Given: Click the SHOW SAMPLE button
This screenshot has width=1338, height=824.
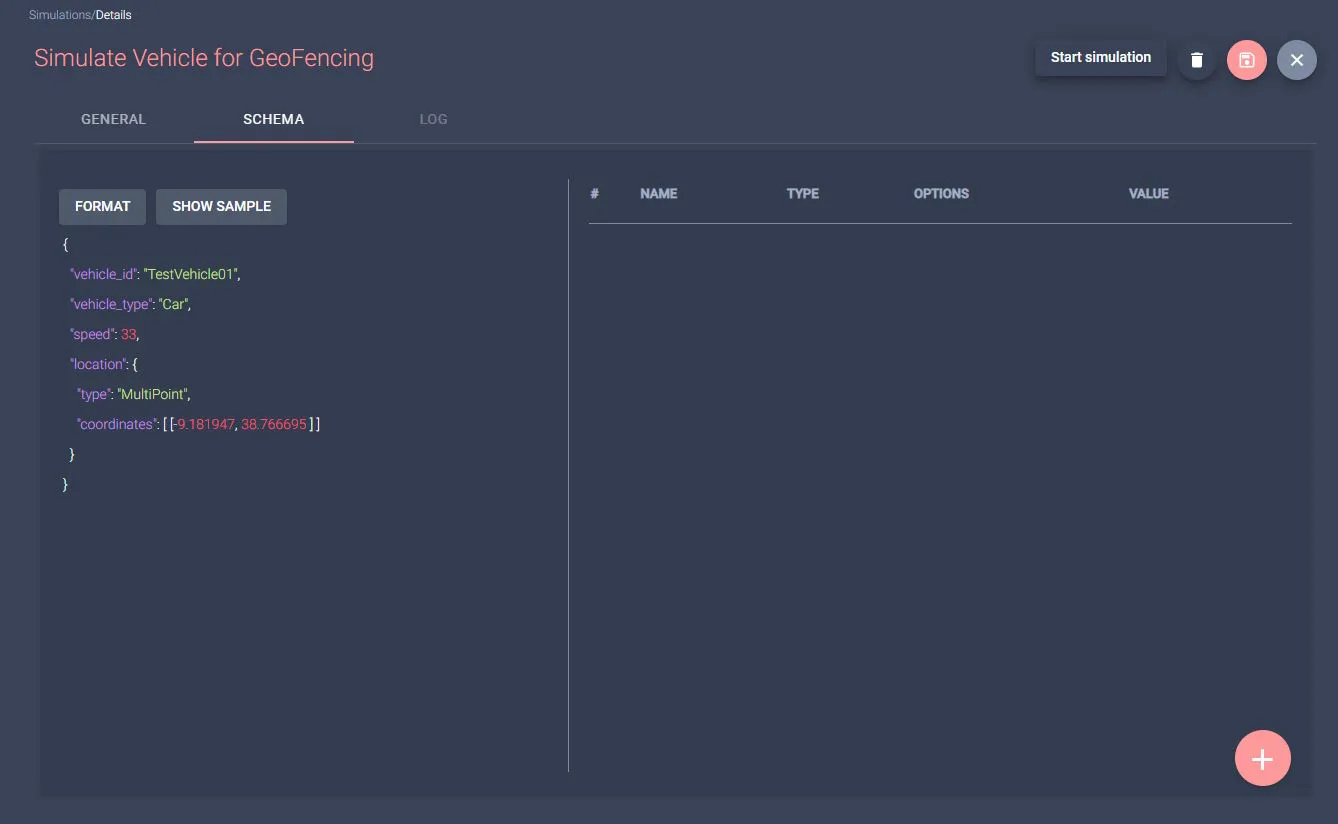Looking at the screenshot, I should click(x=221, y=207).
